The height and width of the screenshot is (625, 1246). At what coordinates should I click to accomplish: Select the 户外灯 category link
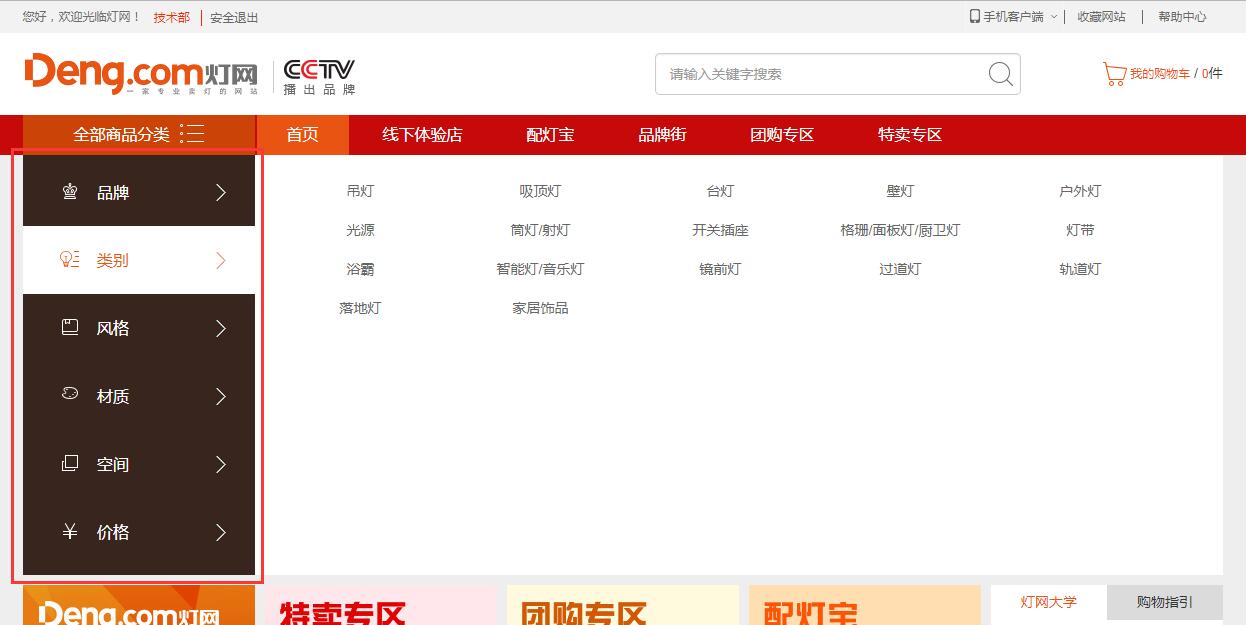point(1080,191)
